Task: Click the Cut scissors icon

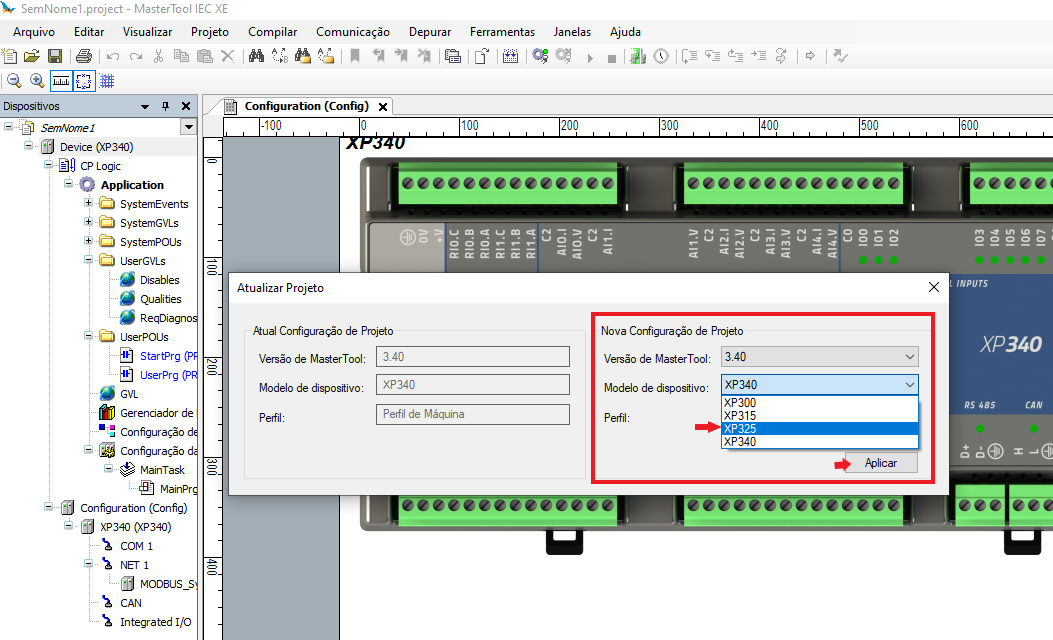Action: [158, 56]
